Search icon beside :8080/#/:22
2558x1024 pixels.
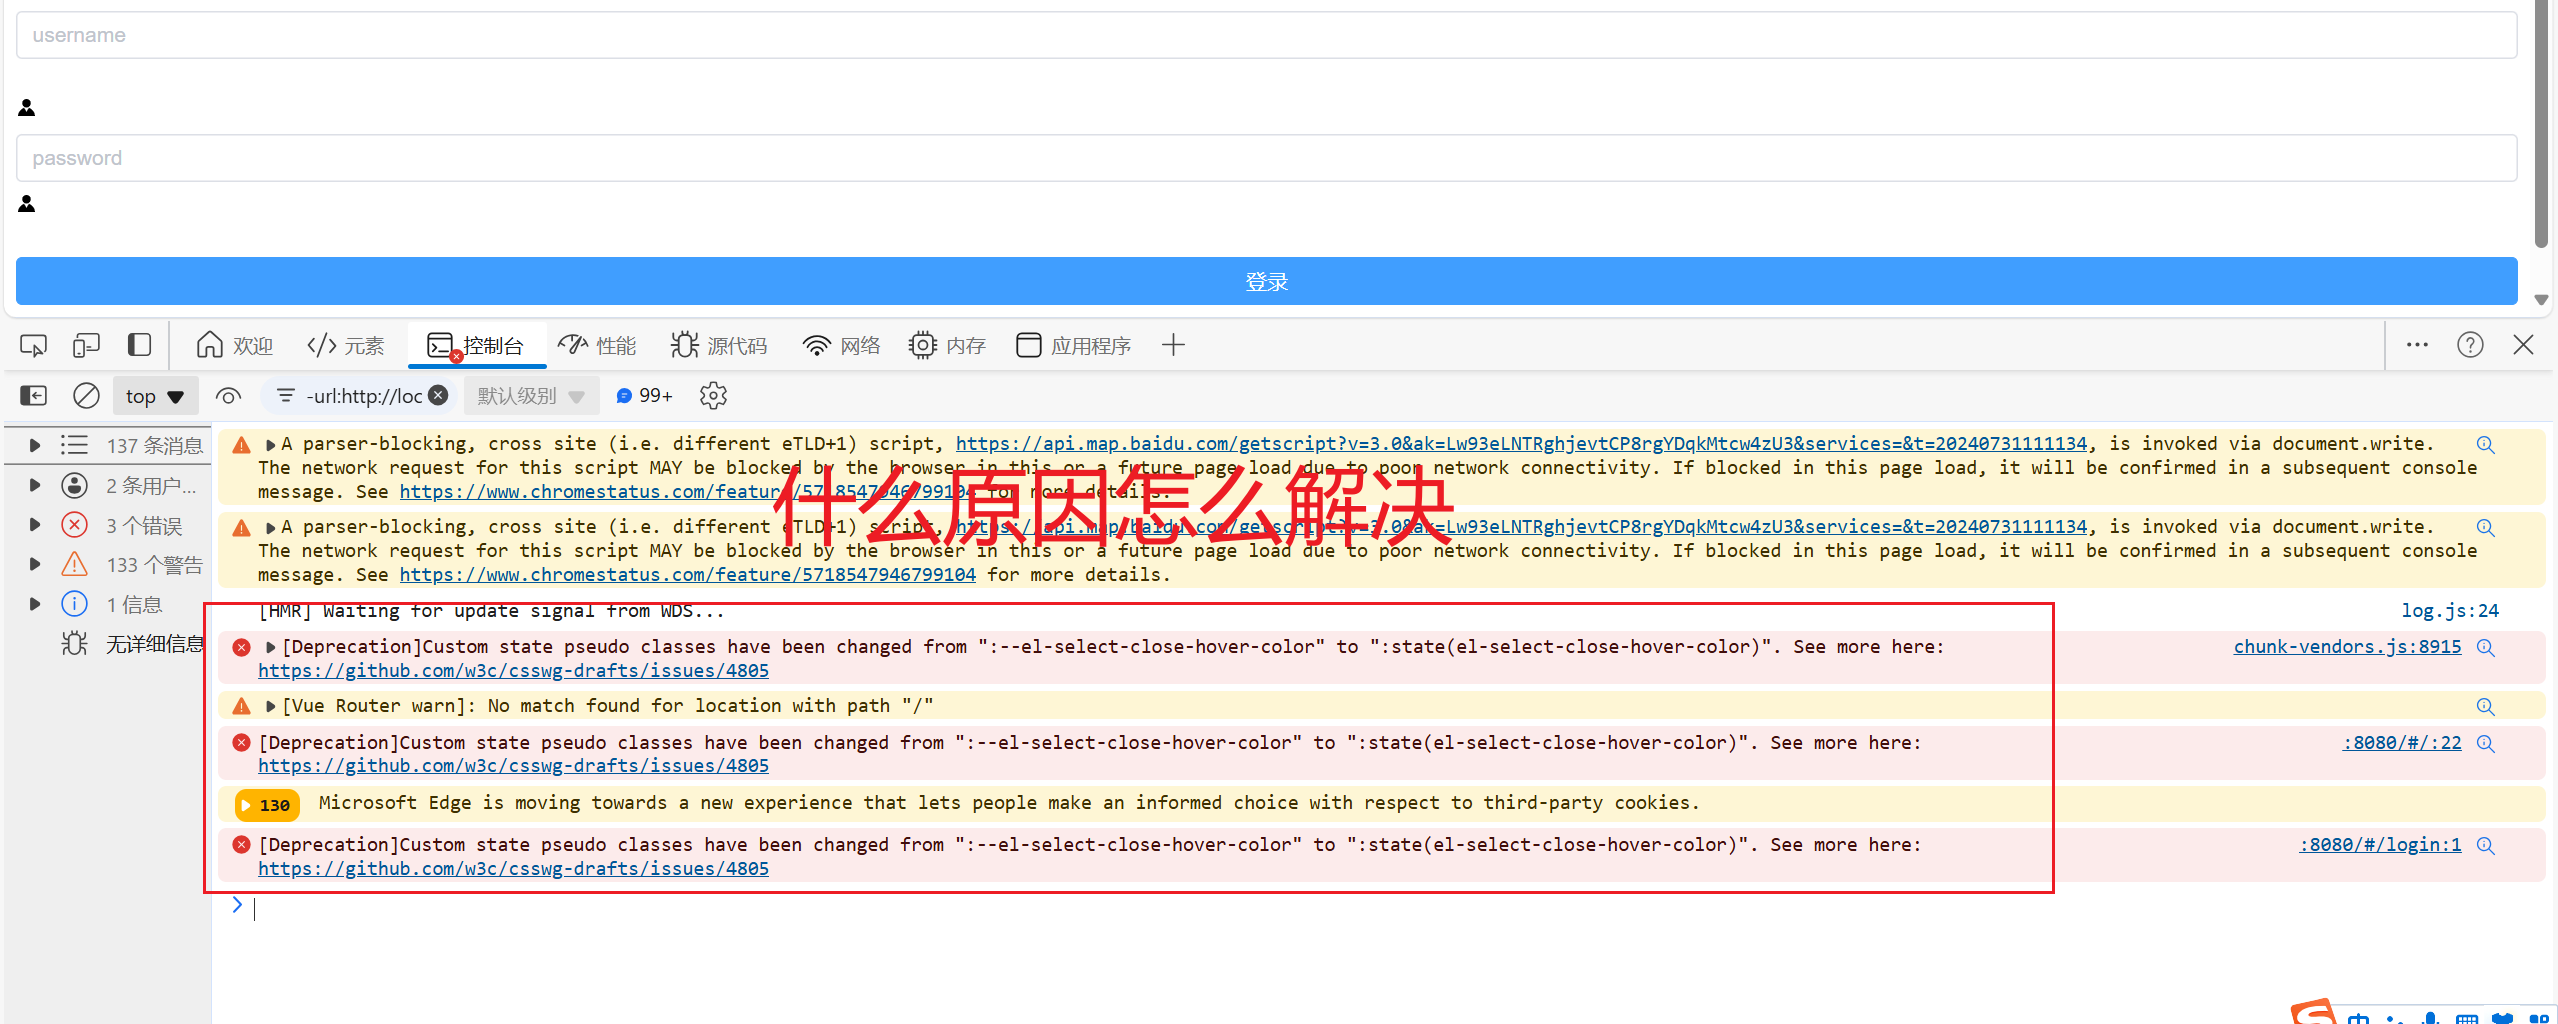2485,744
